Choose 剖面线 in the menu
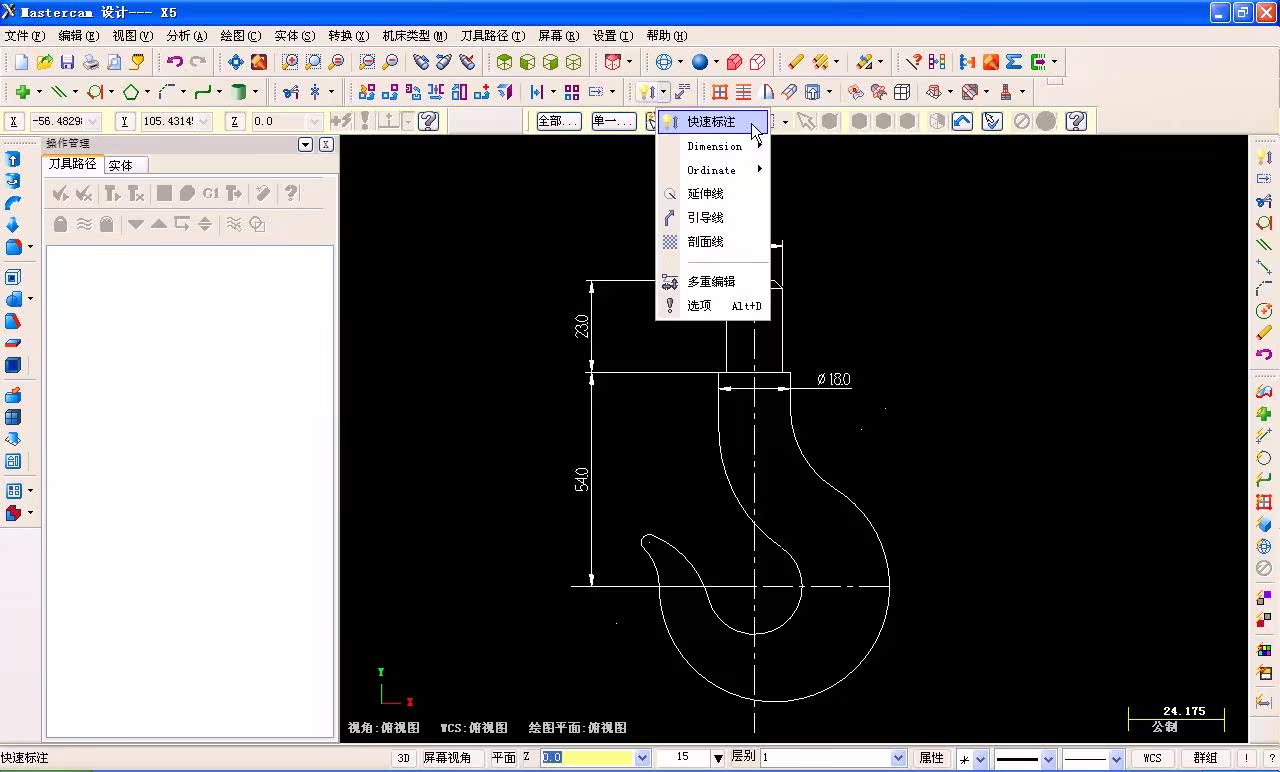The width and height of the screenshot is (1280, 772). point(713,242)
